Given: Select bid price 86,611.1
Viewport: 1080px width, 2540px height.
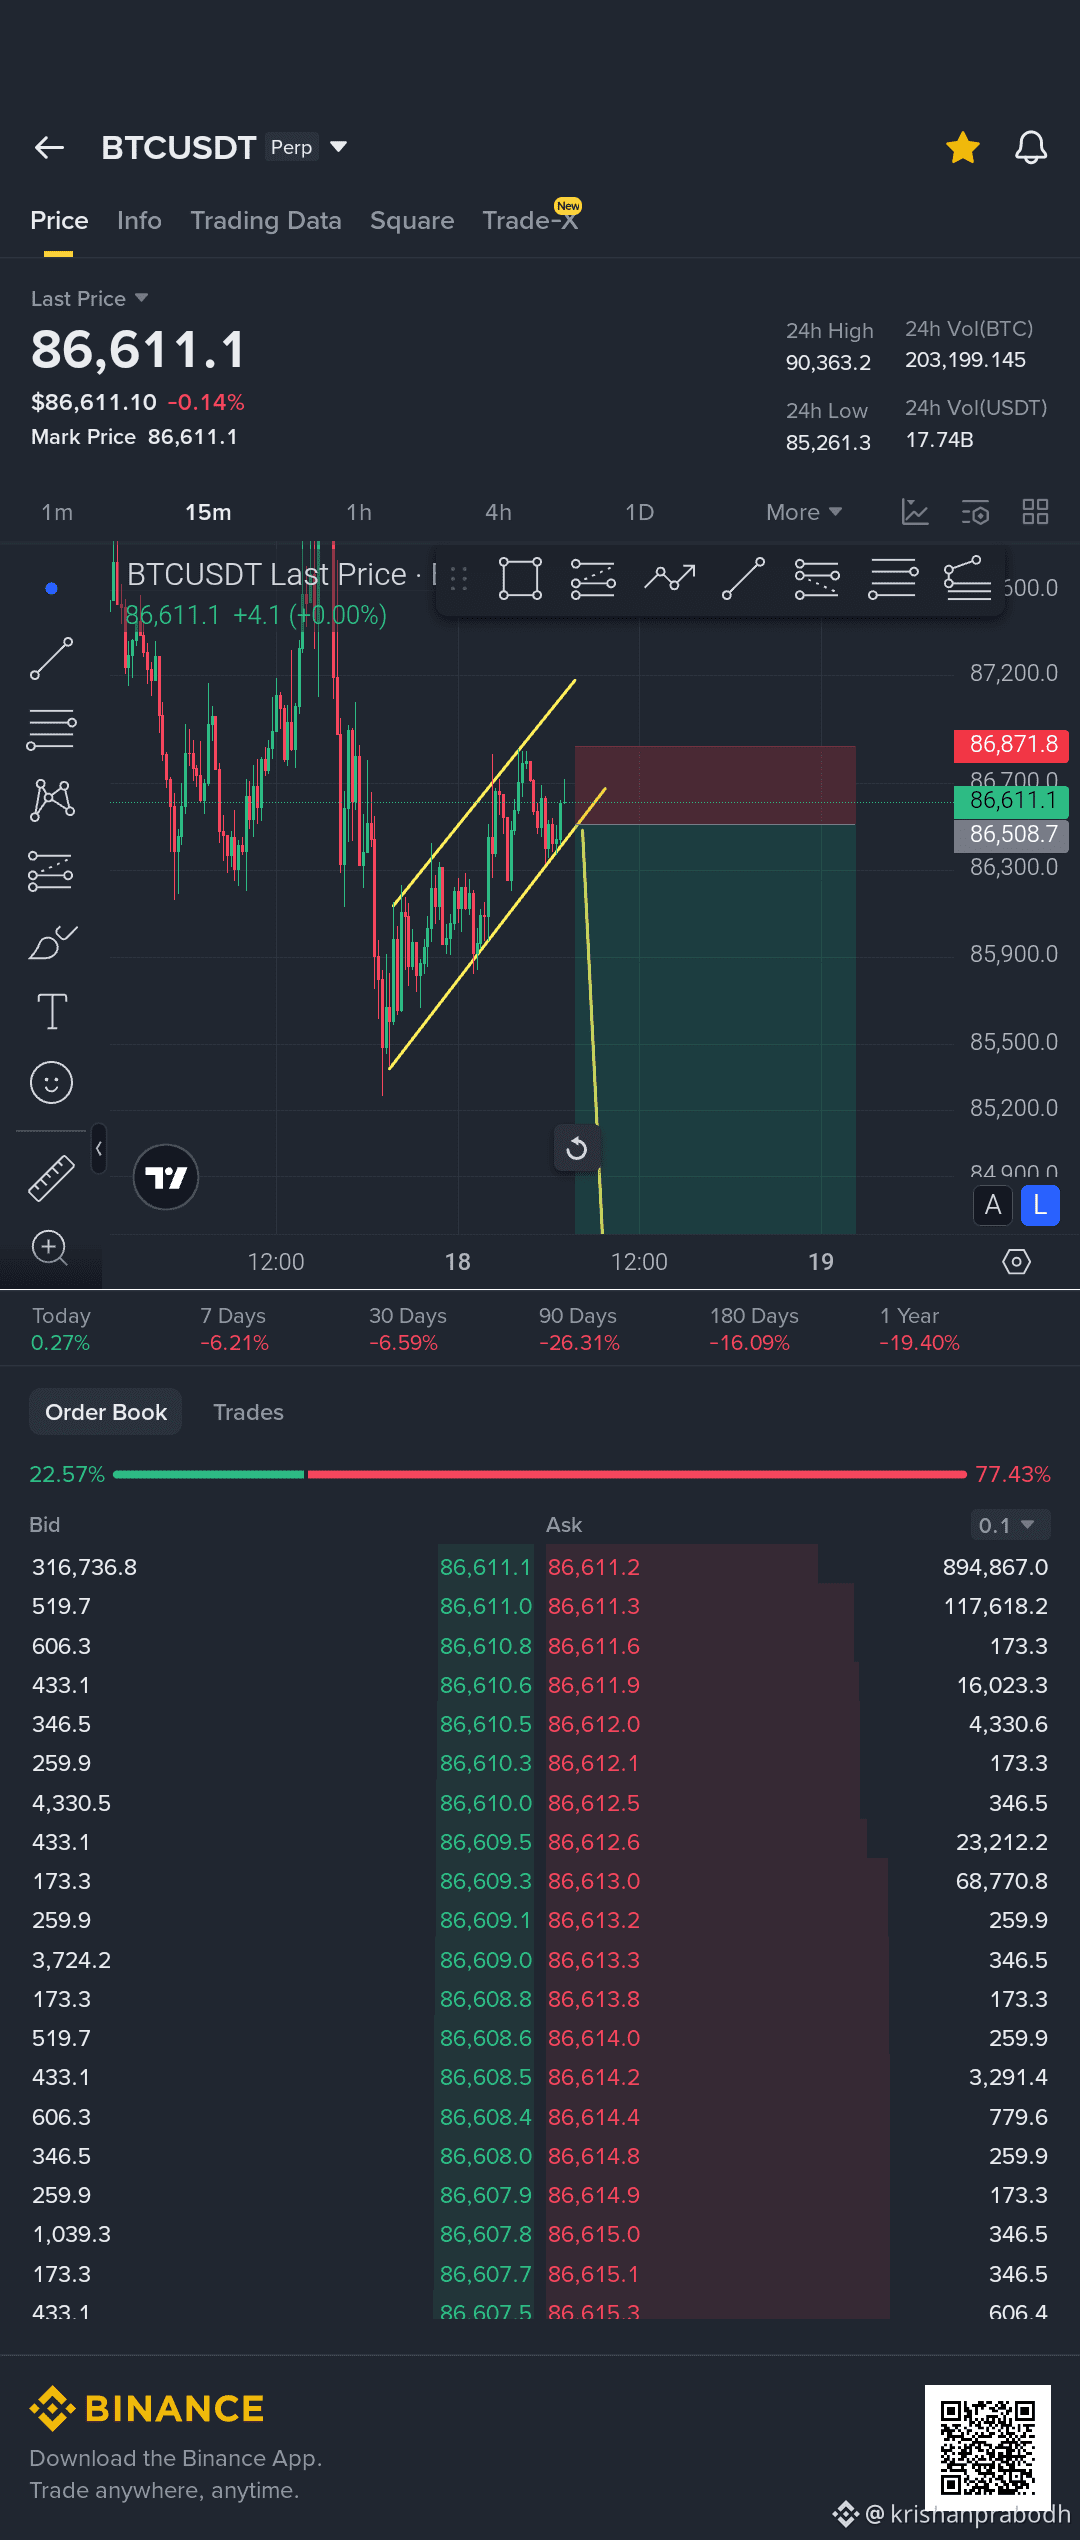Looking at the screenshot, I should (485, 1567).
